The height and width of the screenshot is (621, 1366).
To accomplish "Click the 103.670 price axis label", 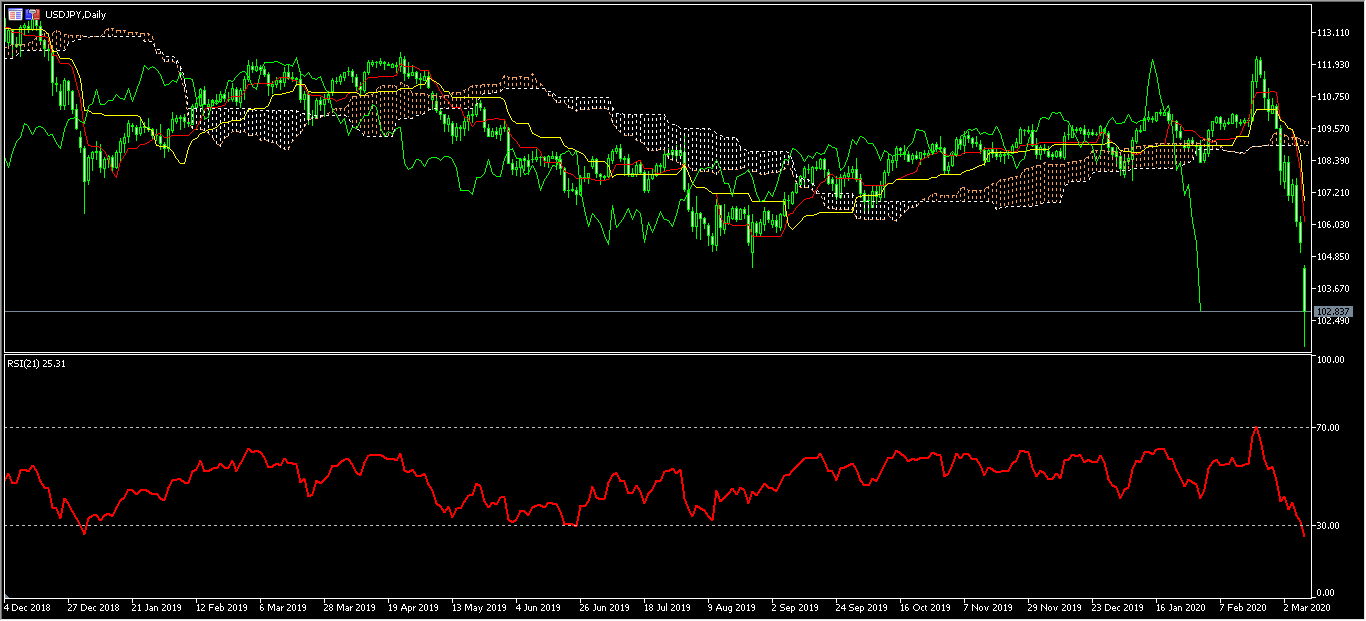I will (1331, 288).
